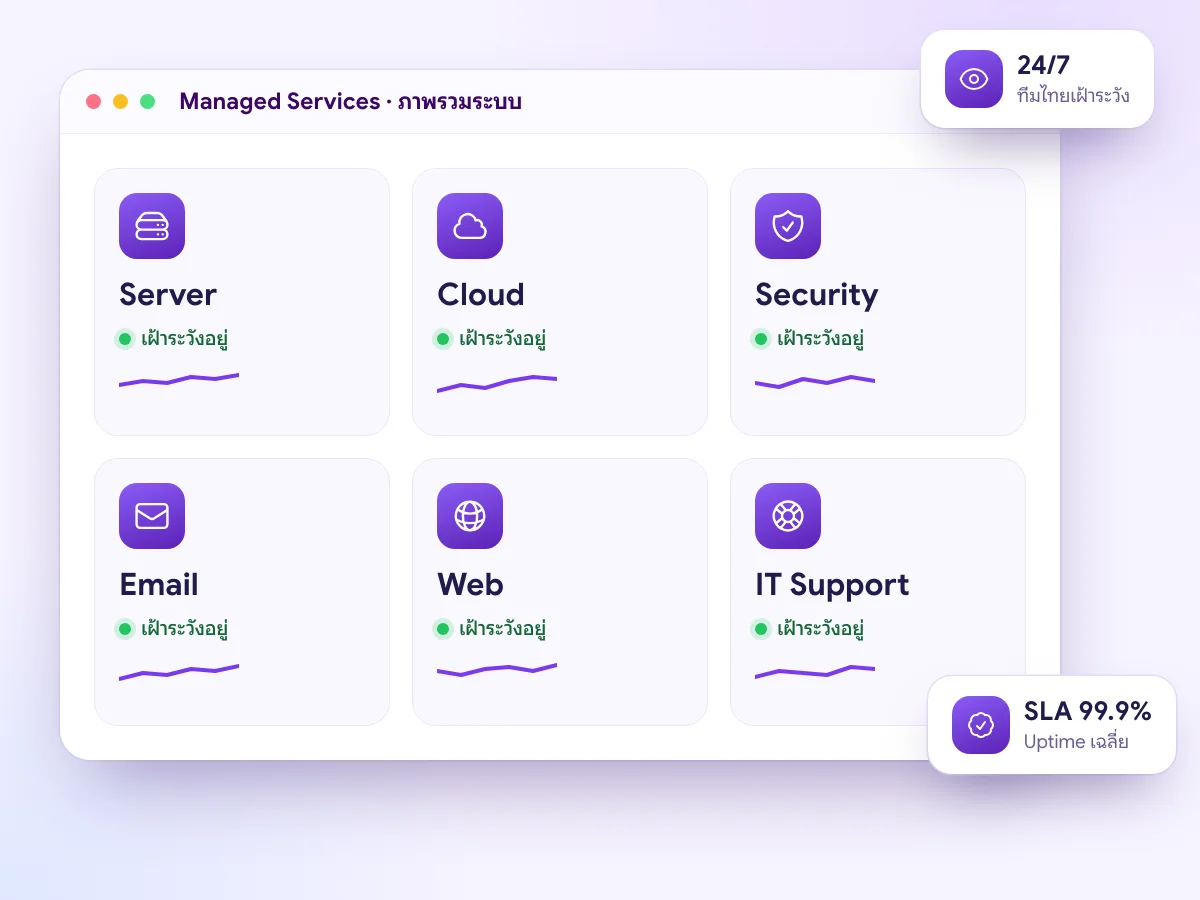Click the Server trend sparkline
This screenshot has height=900, width=1200.
coord(179,379)
